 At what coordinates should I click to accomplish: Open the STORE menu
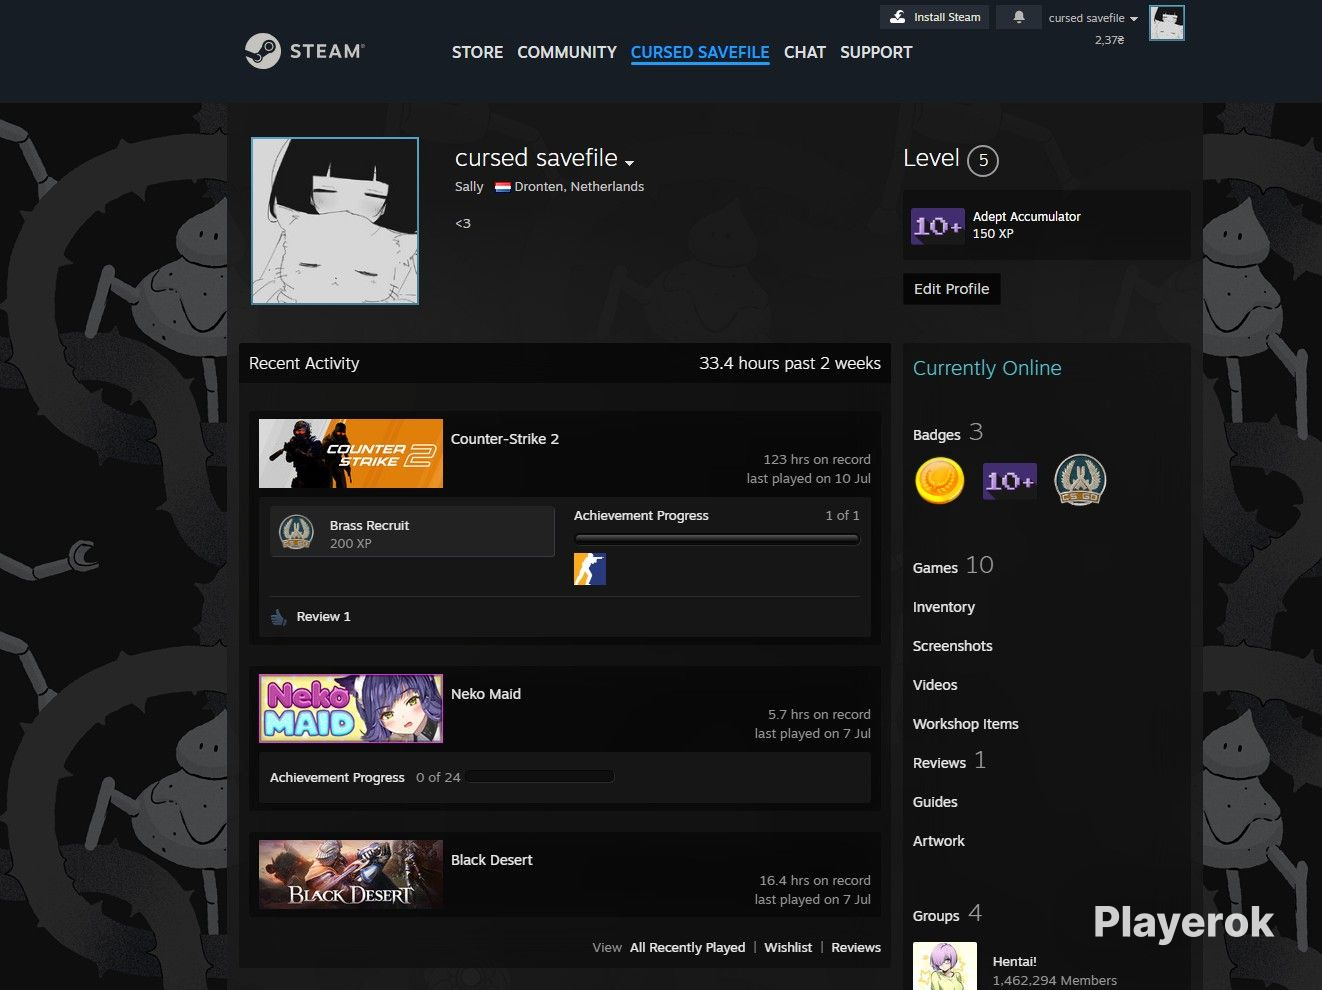click(x=477, y=52)
